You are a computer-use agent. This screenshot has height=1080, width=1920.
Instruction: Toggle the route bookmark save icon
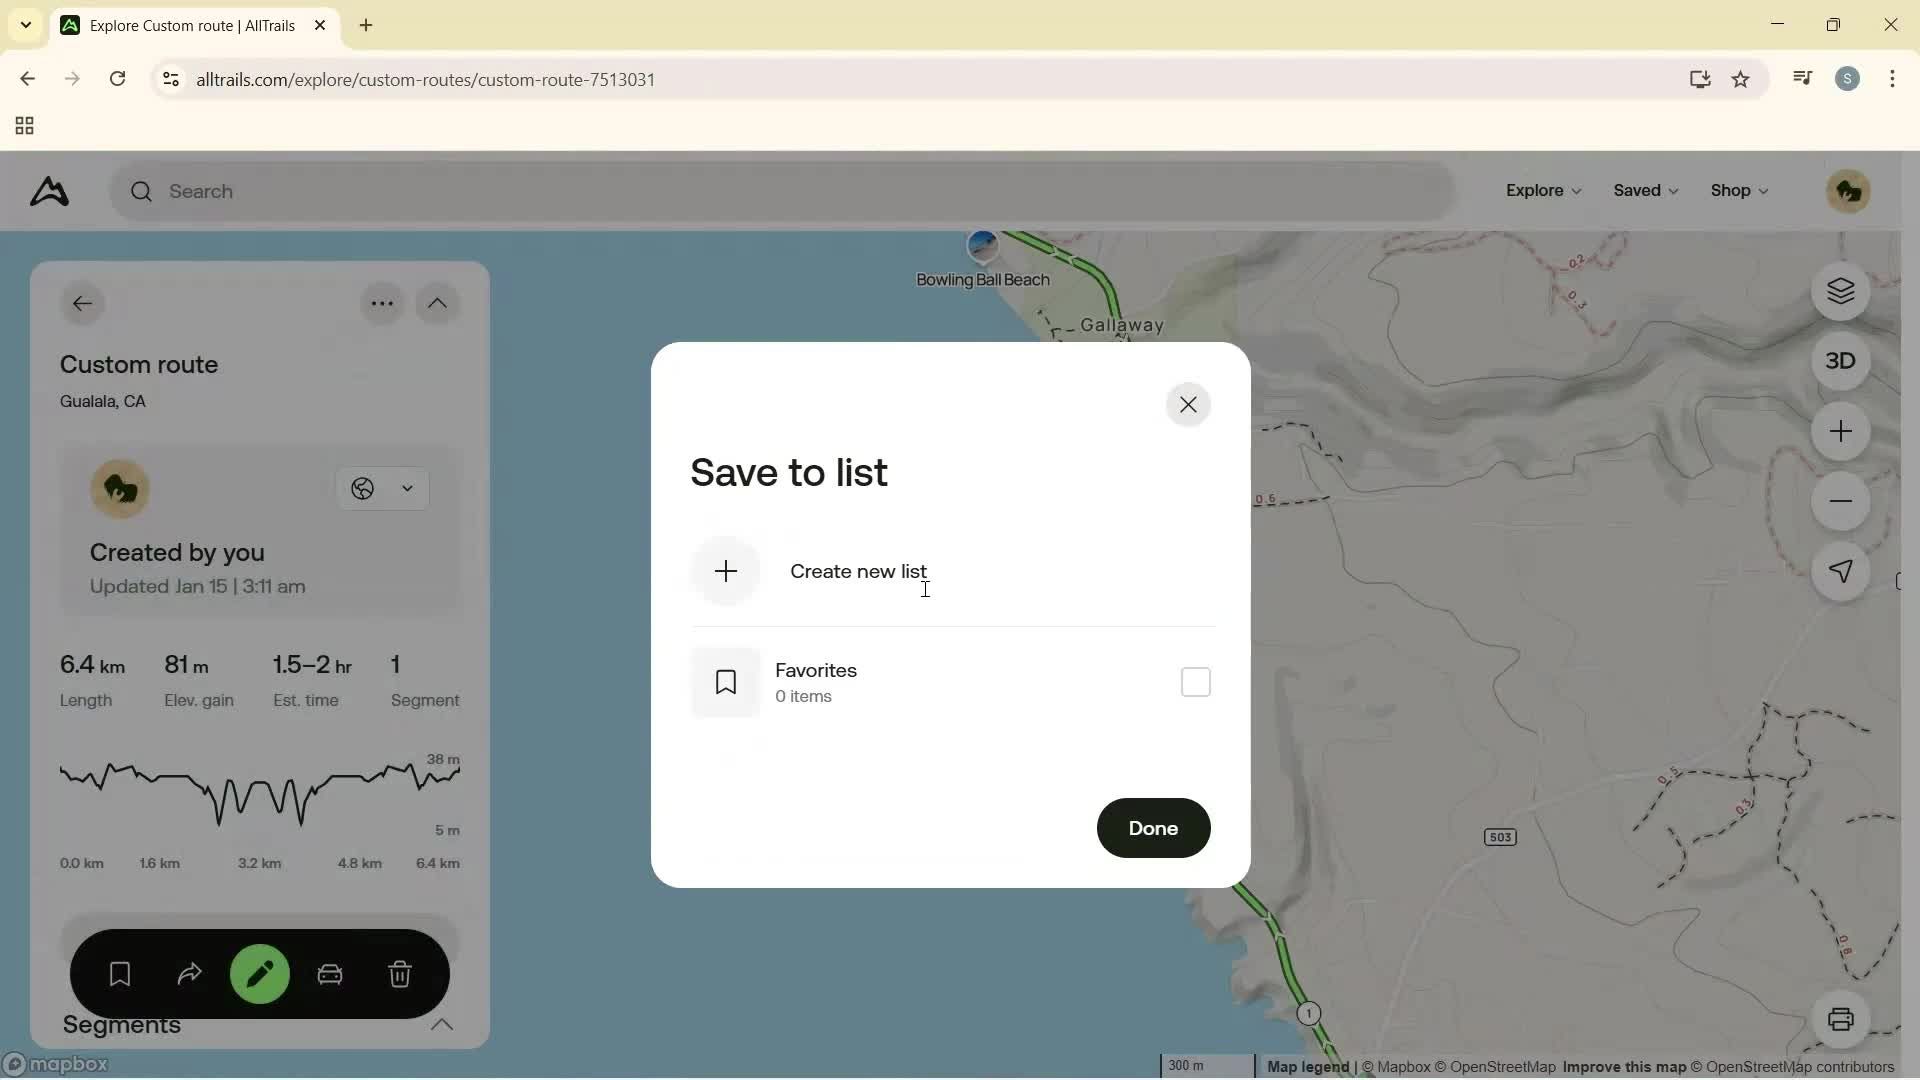tap(119, 973)
